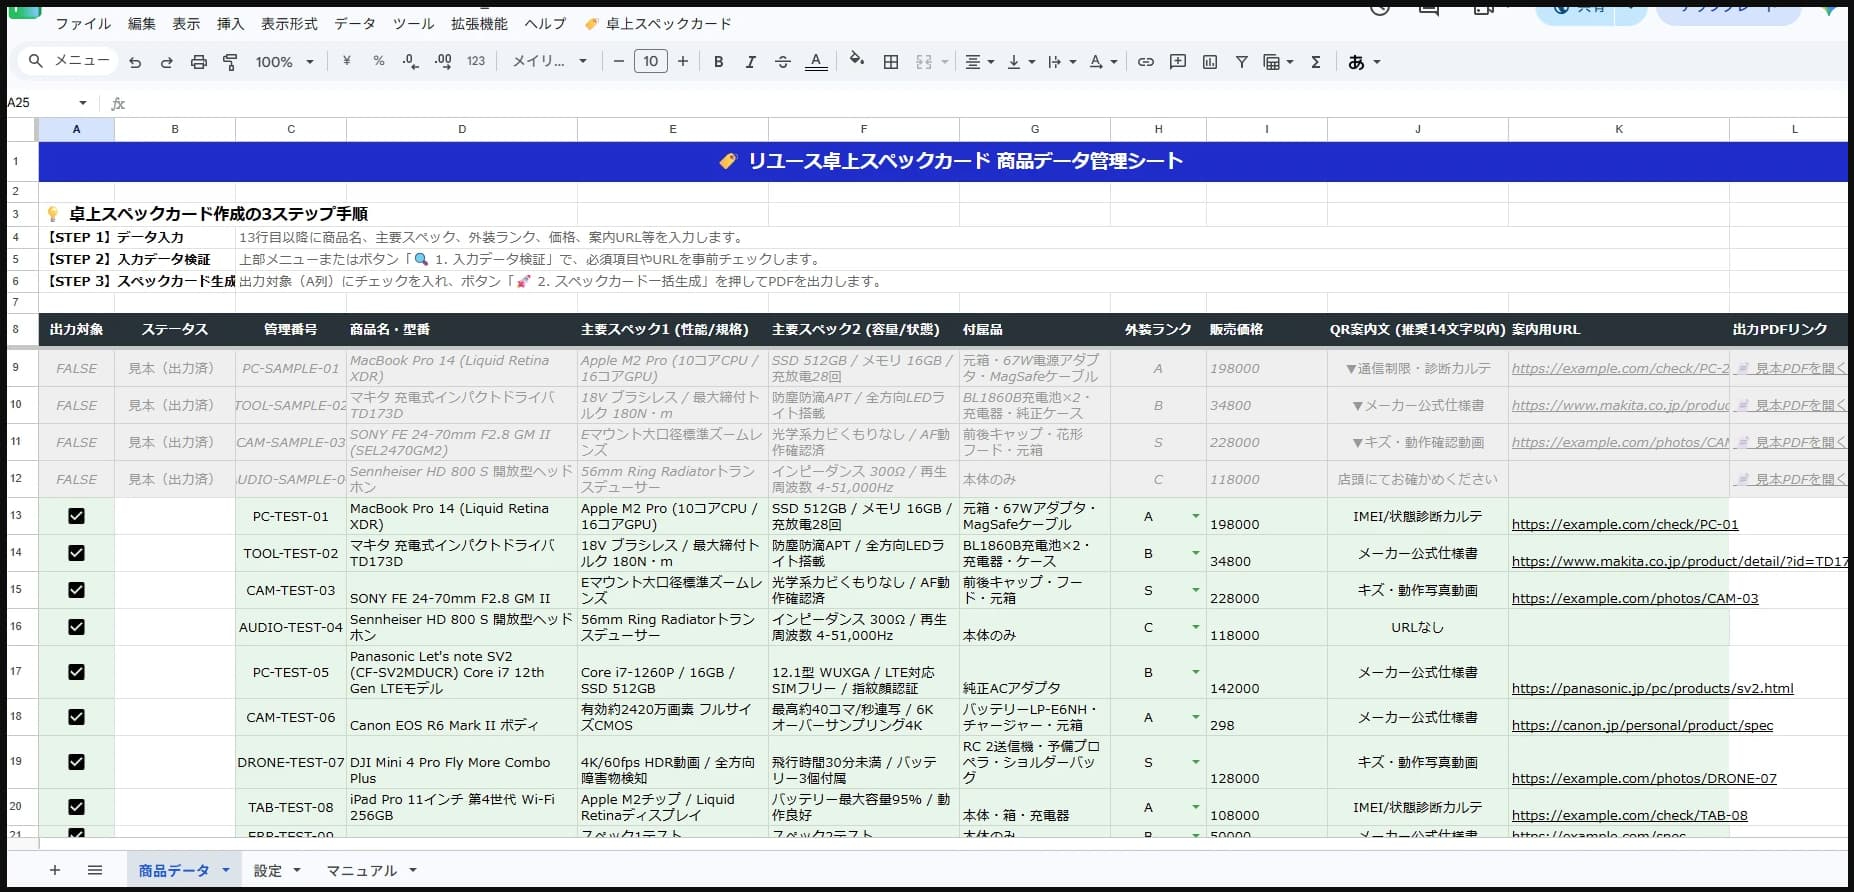Open the cell borders options
Screen dimensions: 1854x892
891,62
